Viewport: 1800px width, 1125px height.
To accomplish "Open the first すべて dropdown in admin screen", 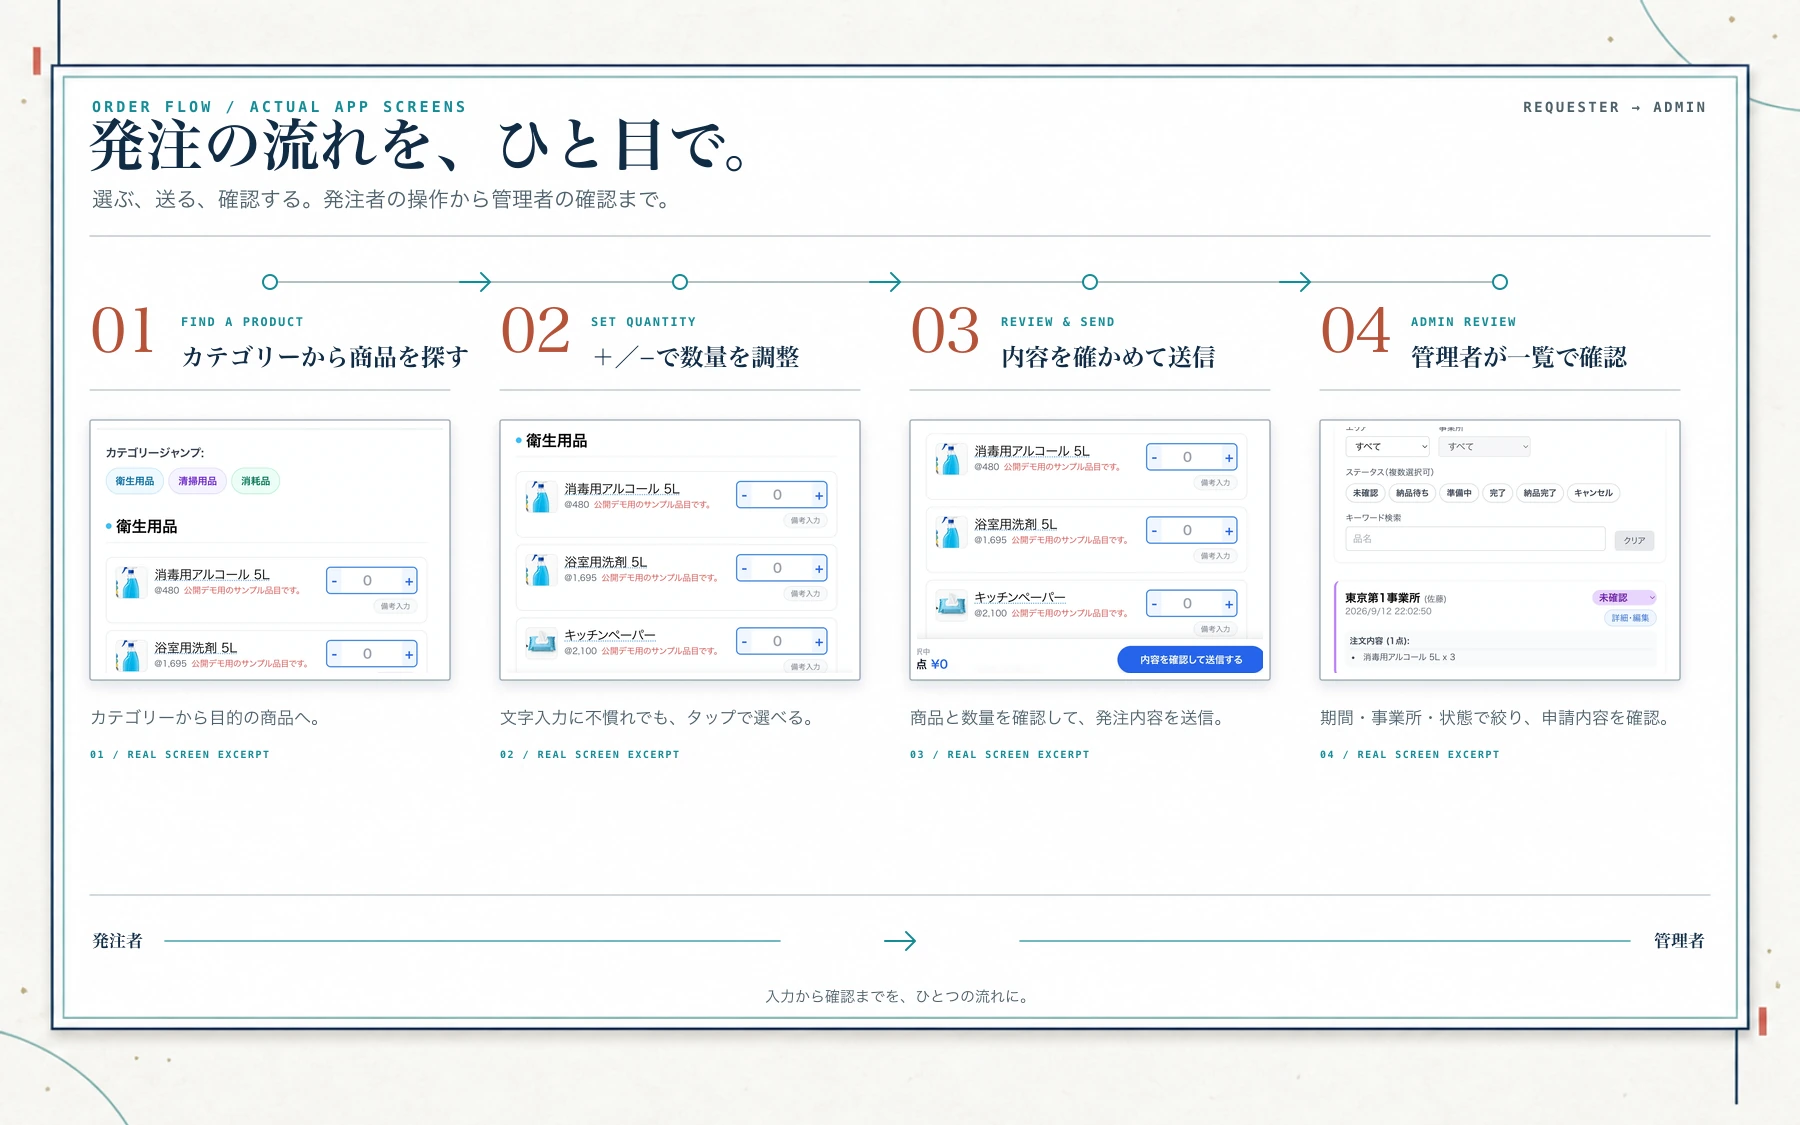I will coord(1388,447).
